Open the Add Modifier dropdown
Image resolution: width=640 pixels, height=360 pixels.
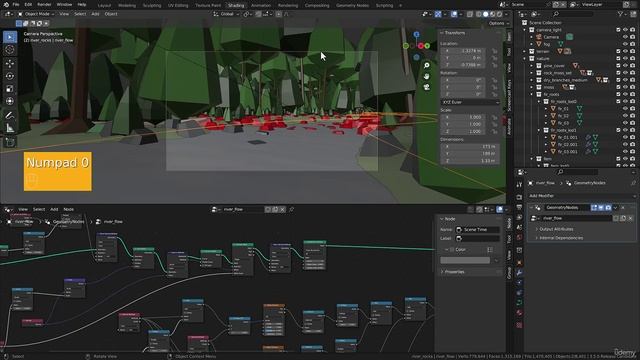coord(581,196)
